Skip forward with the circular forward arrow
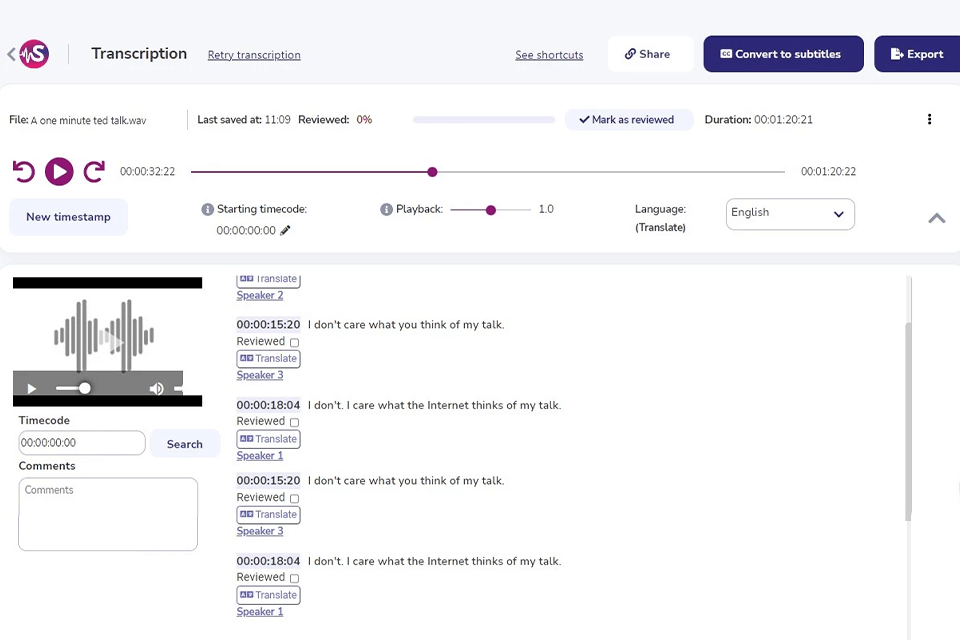 click(94, 171)
